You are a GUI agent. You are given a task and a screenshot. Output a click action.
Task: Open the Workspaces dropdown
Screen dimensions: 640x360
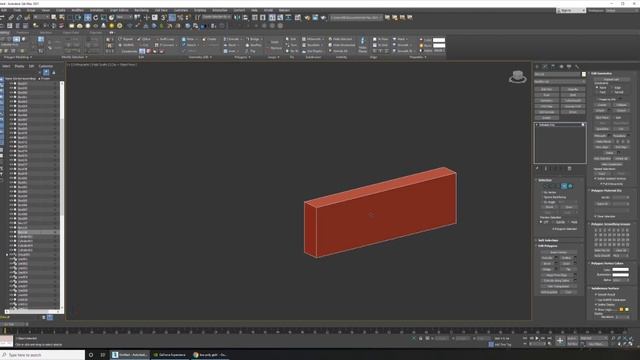coord(621,10)
